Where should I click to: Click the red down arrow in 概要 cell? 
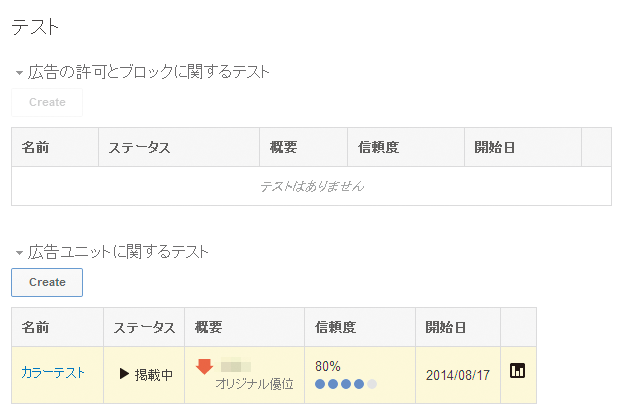(x=204, y=366)
